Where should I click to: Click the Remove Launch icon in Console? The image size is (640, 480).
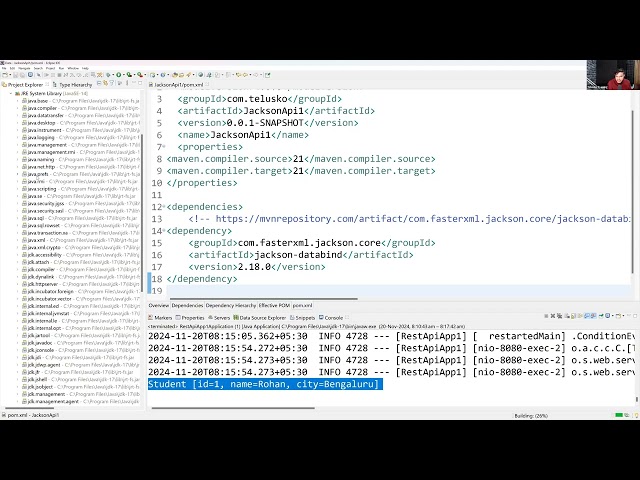[553, 316]
